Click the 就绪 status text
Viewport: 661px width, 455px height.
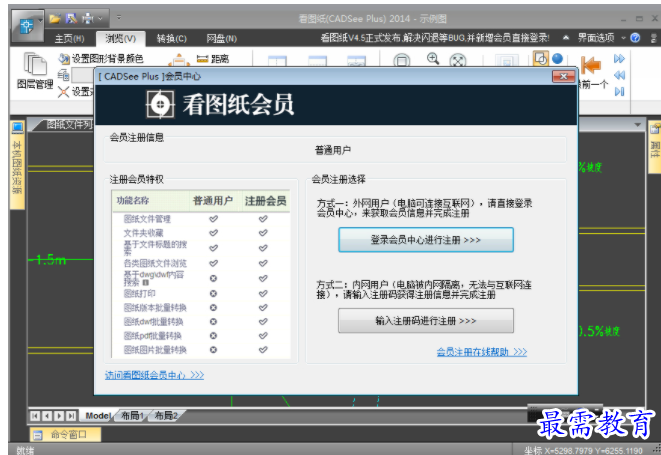pos(25,450)
